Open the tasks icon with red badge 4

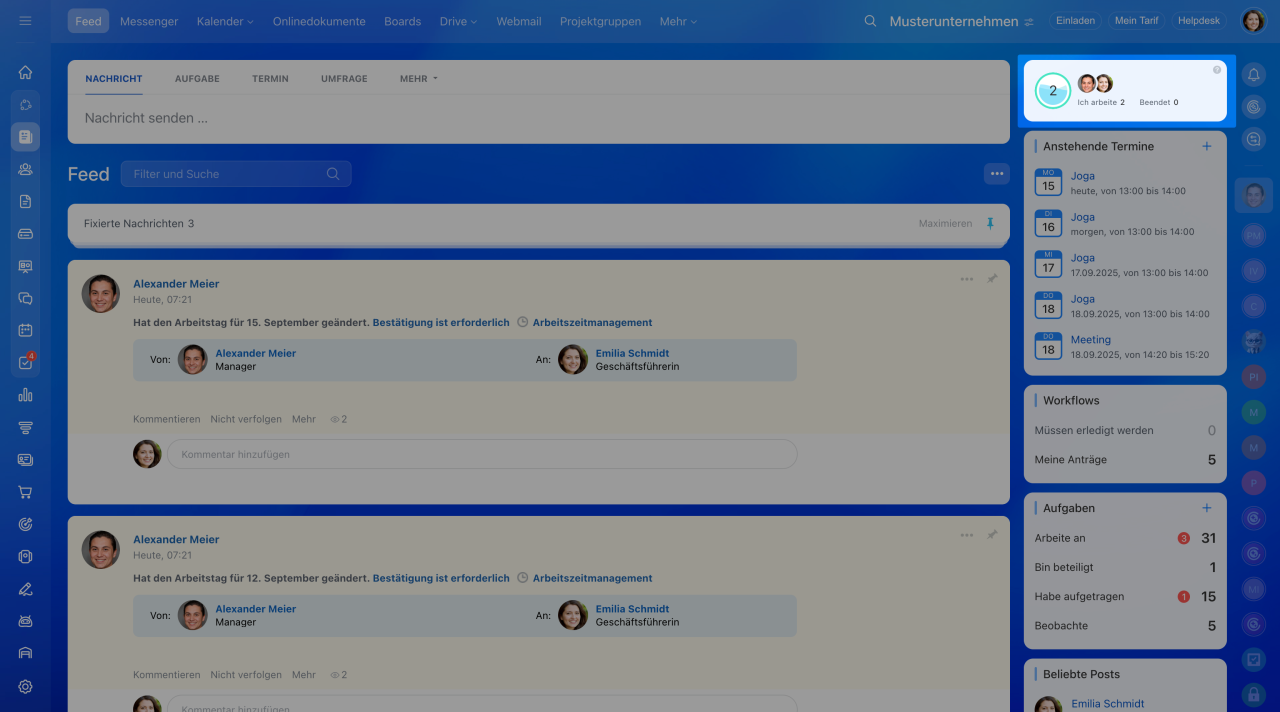pos(25,363)
